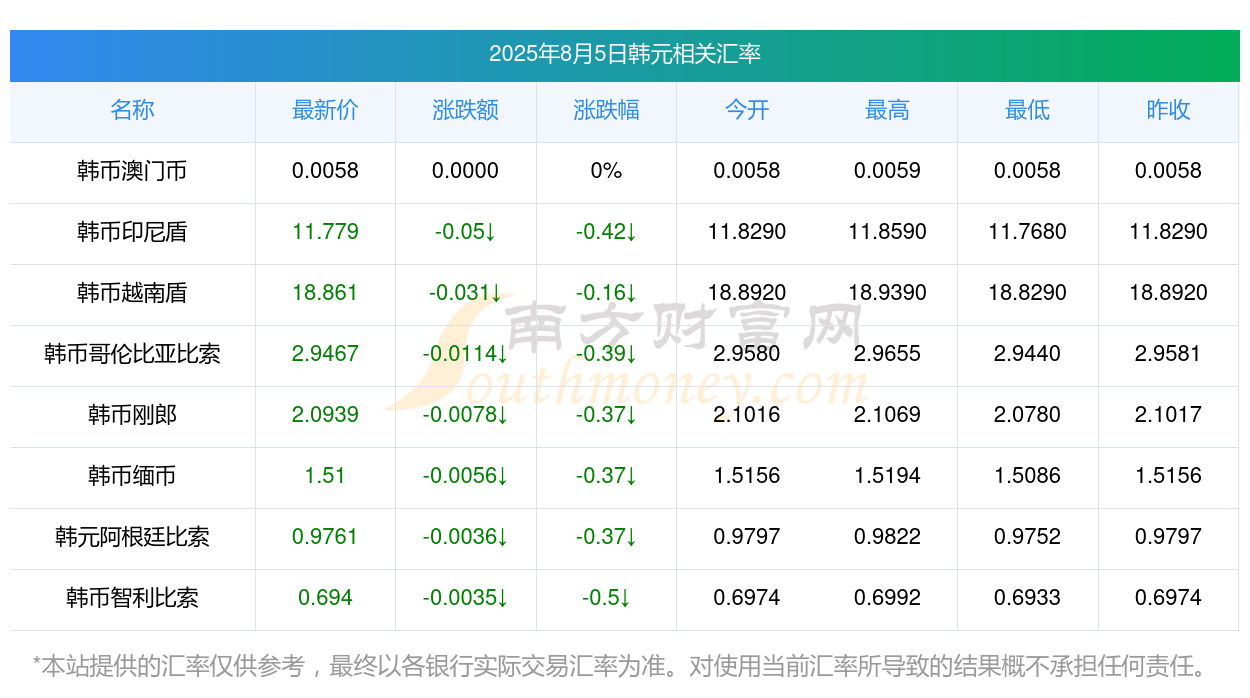Click high price 2.1069 for 刚郎
Screen dimensions: 1250x698
point(887,415)
